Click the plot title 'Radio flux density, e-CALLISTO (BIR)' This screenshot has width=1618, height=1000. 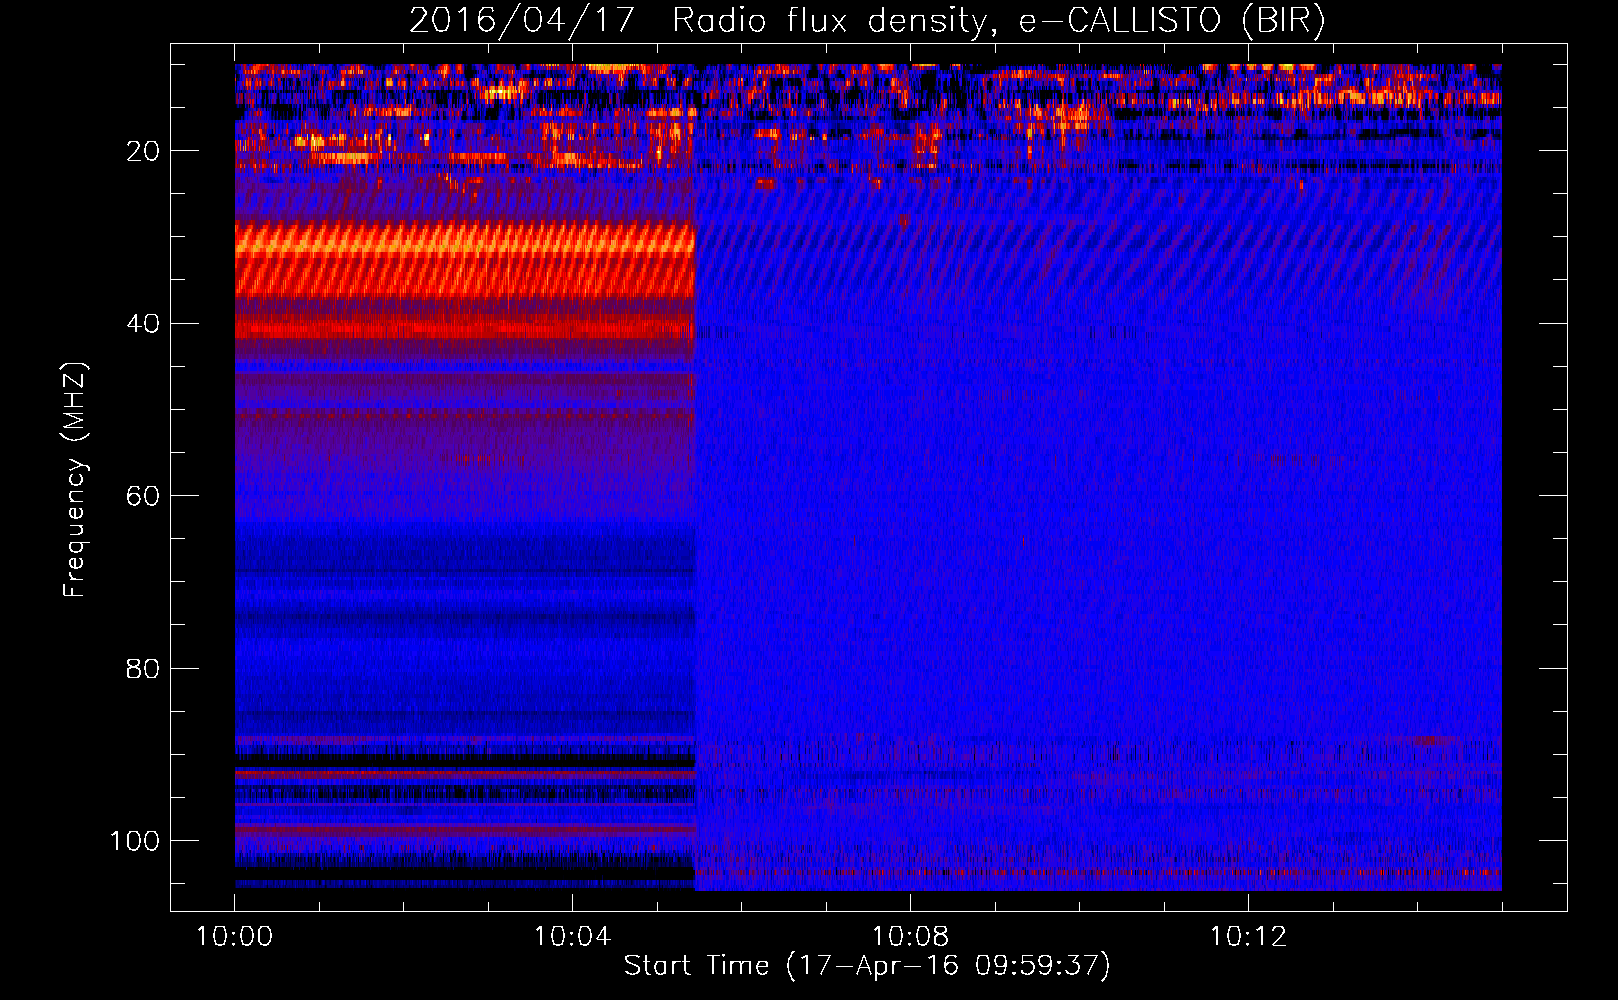point(998,21)
